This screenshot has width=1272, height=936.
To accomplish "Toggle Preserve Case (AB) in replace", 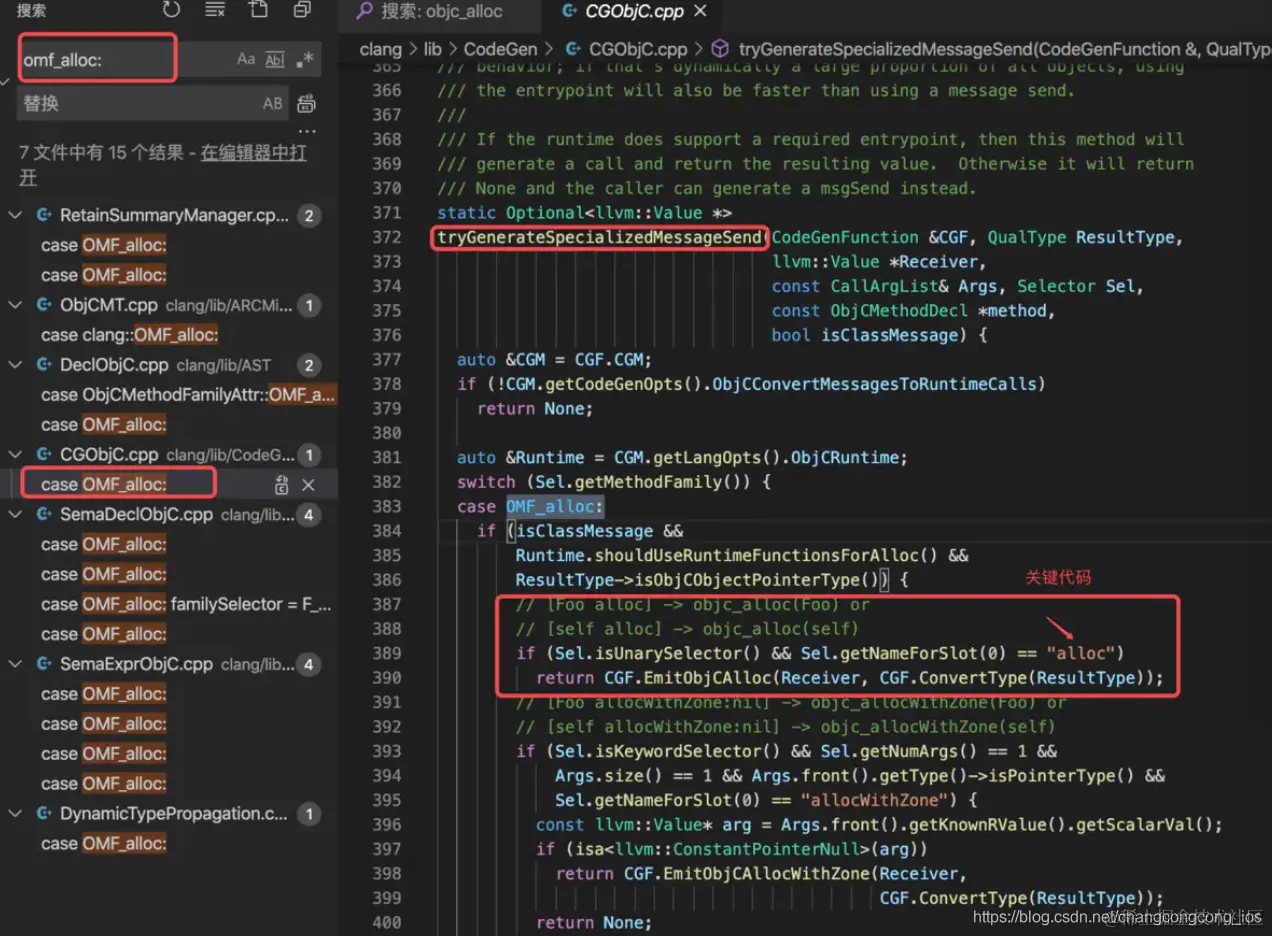I will (x=272, y=103).
